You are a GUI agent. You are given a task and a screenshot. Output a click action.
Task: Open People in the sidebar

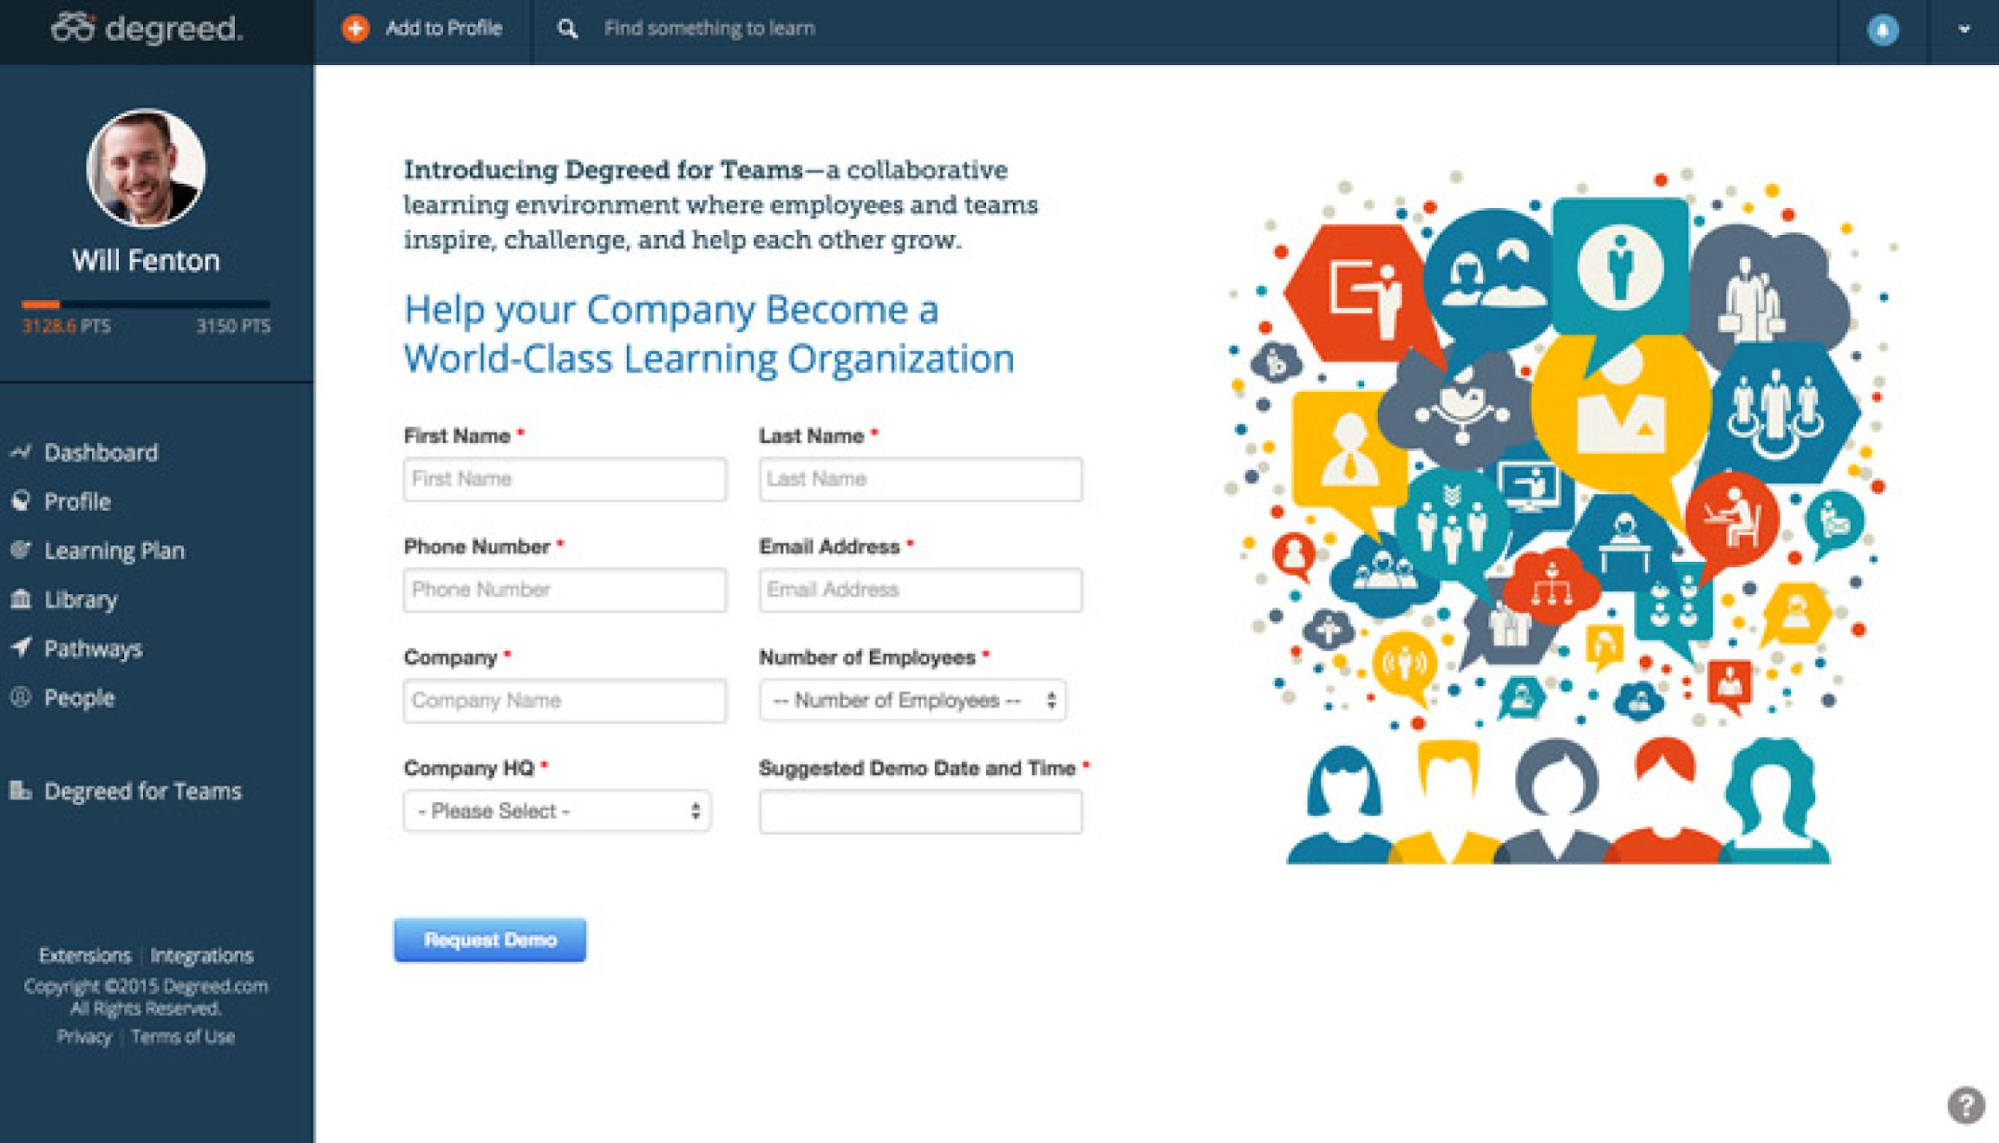coord(79,697)
